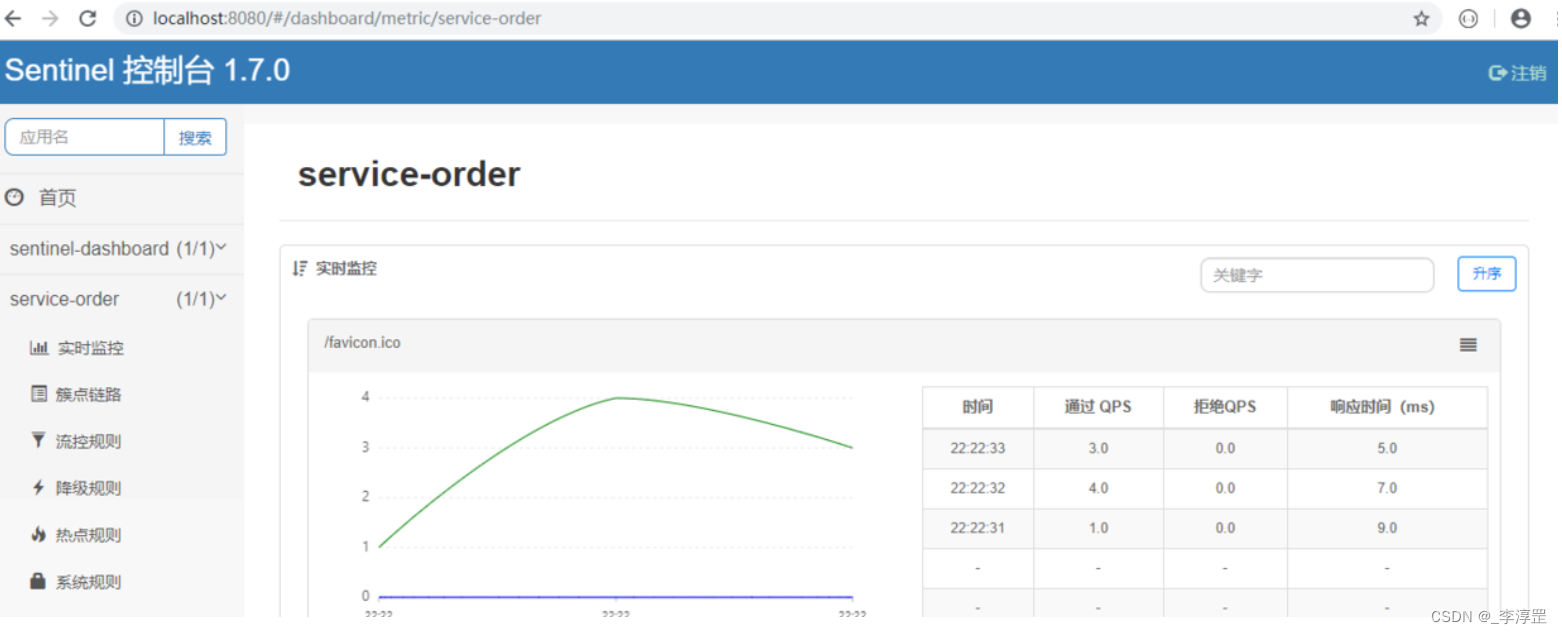The height and width of the screenshot is (634, 1562).
Task: Click the 首页 dashboard clock icon
Action: pos(14,197)
